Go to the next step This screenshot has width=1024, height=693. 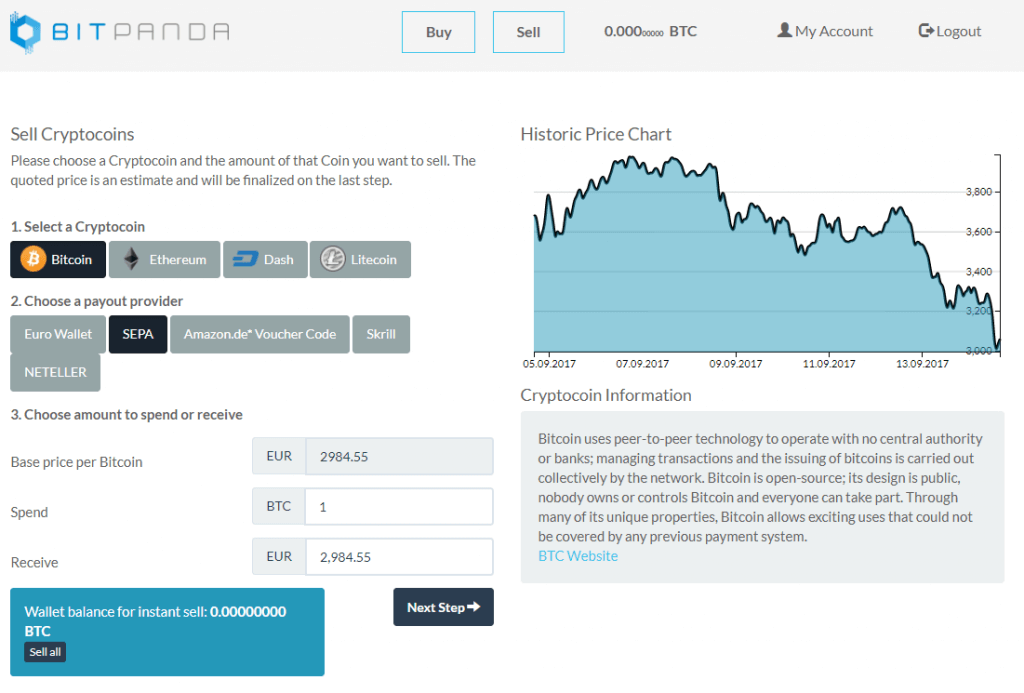click(x=443, y=607)
